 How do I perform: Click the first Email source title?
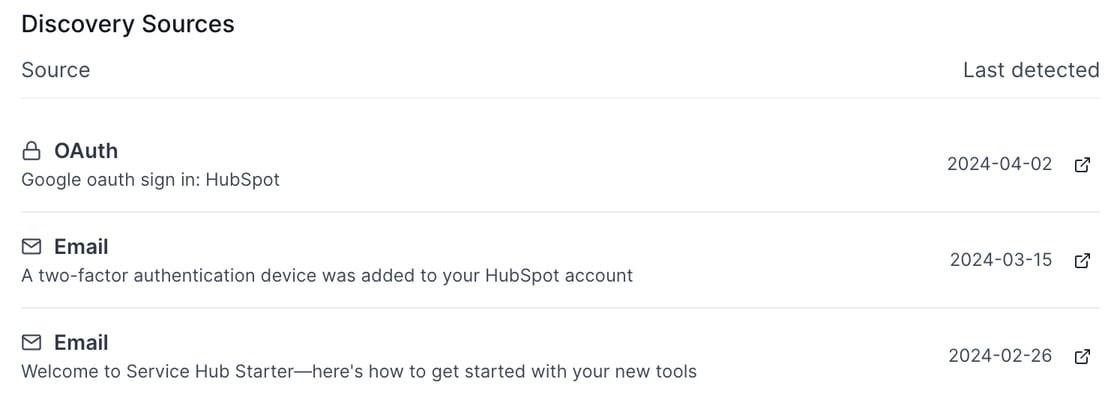[81, 247]
